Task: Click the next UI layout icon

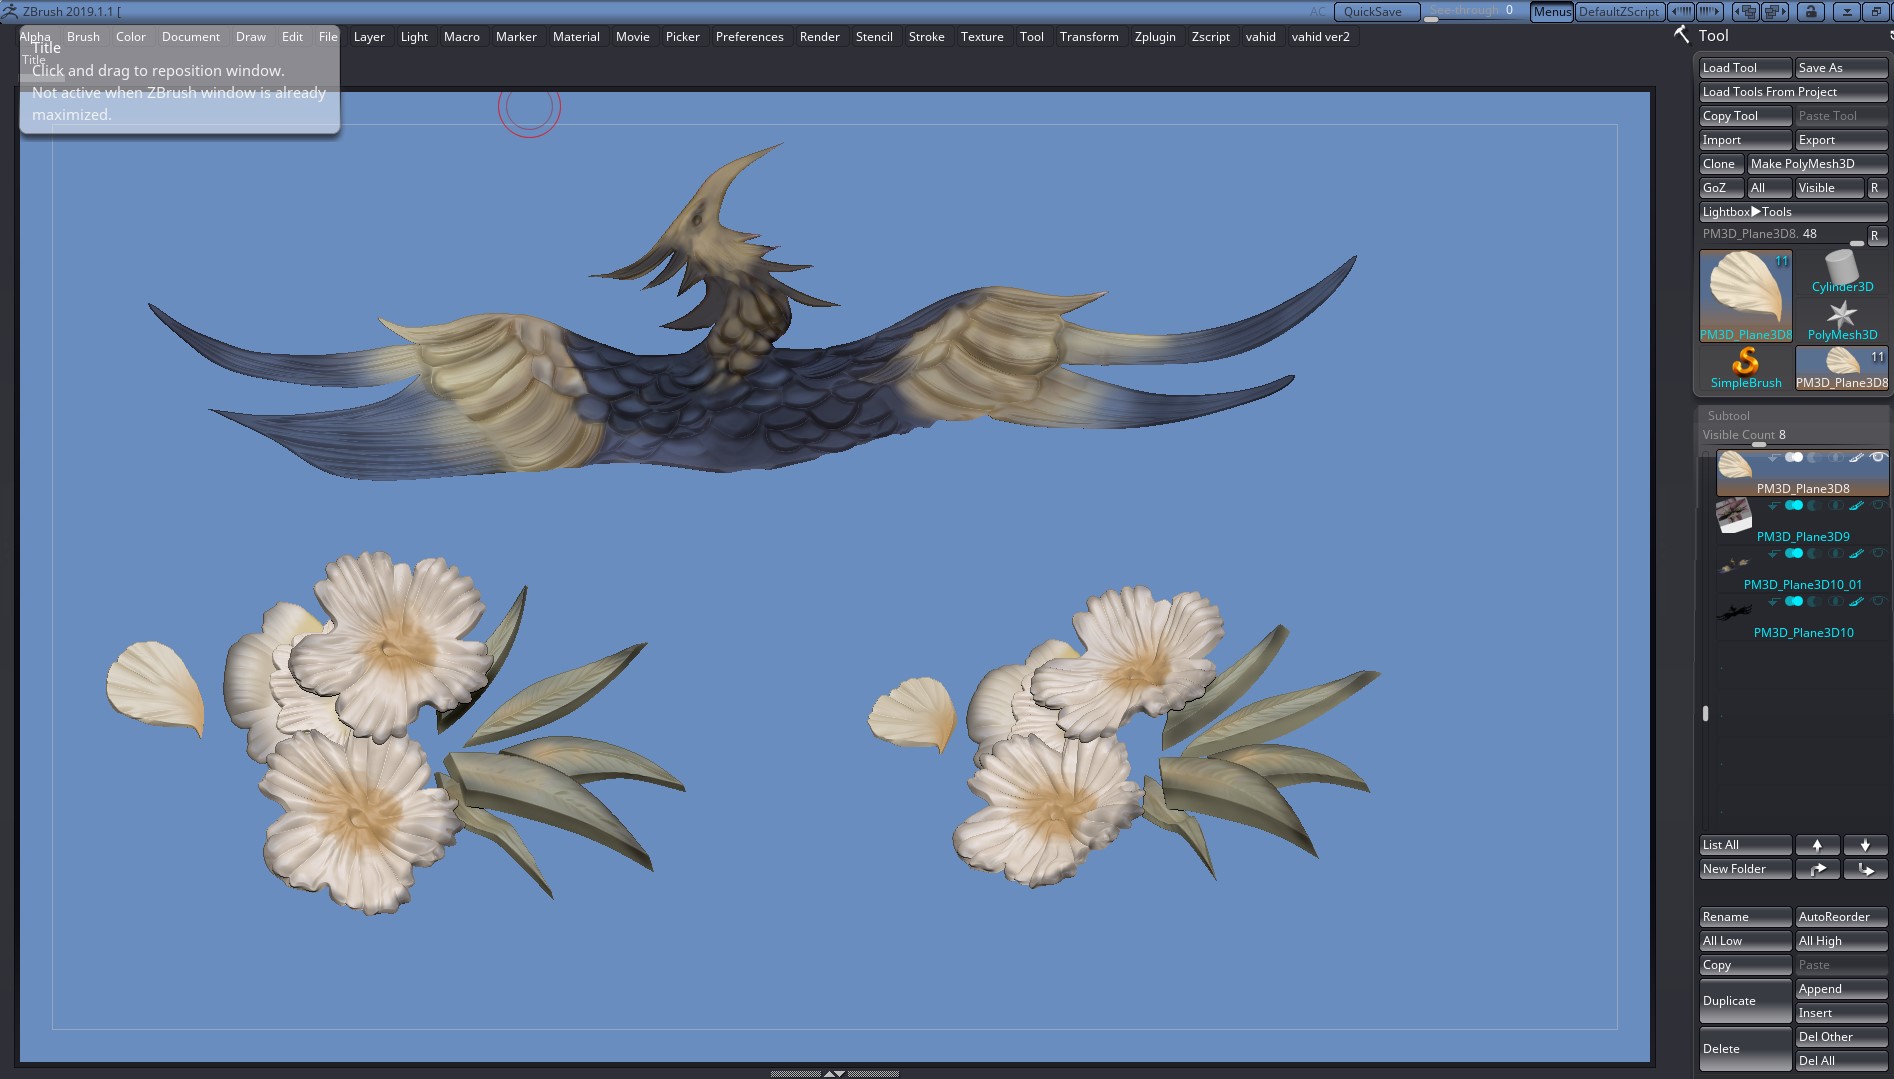Action: pyautogui.click(x=1775, y=11)
